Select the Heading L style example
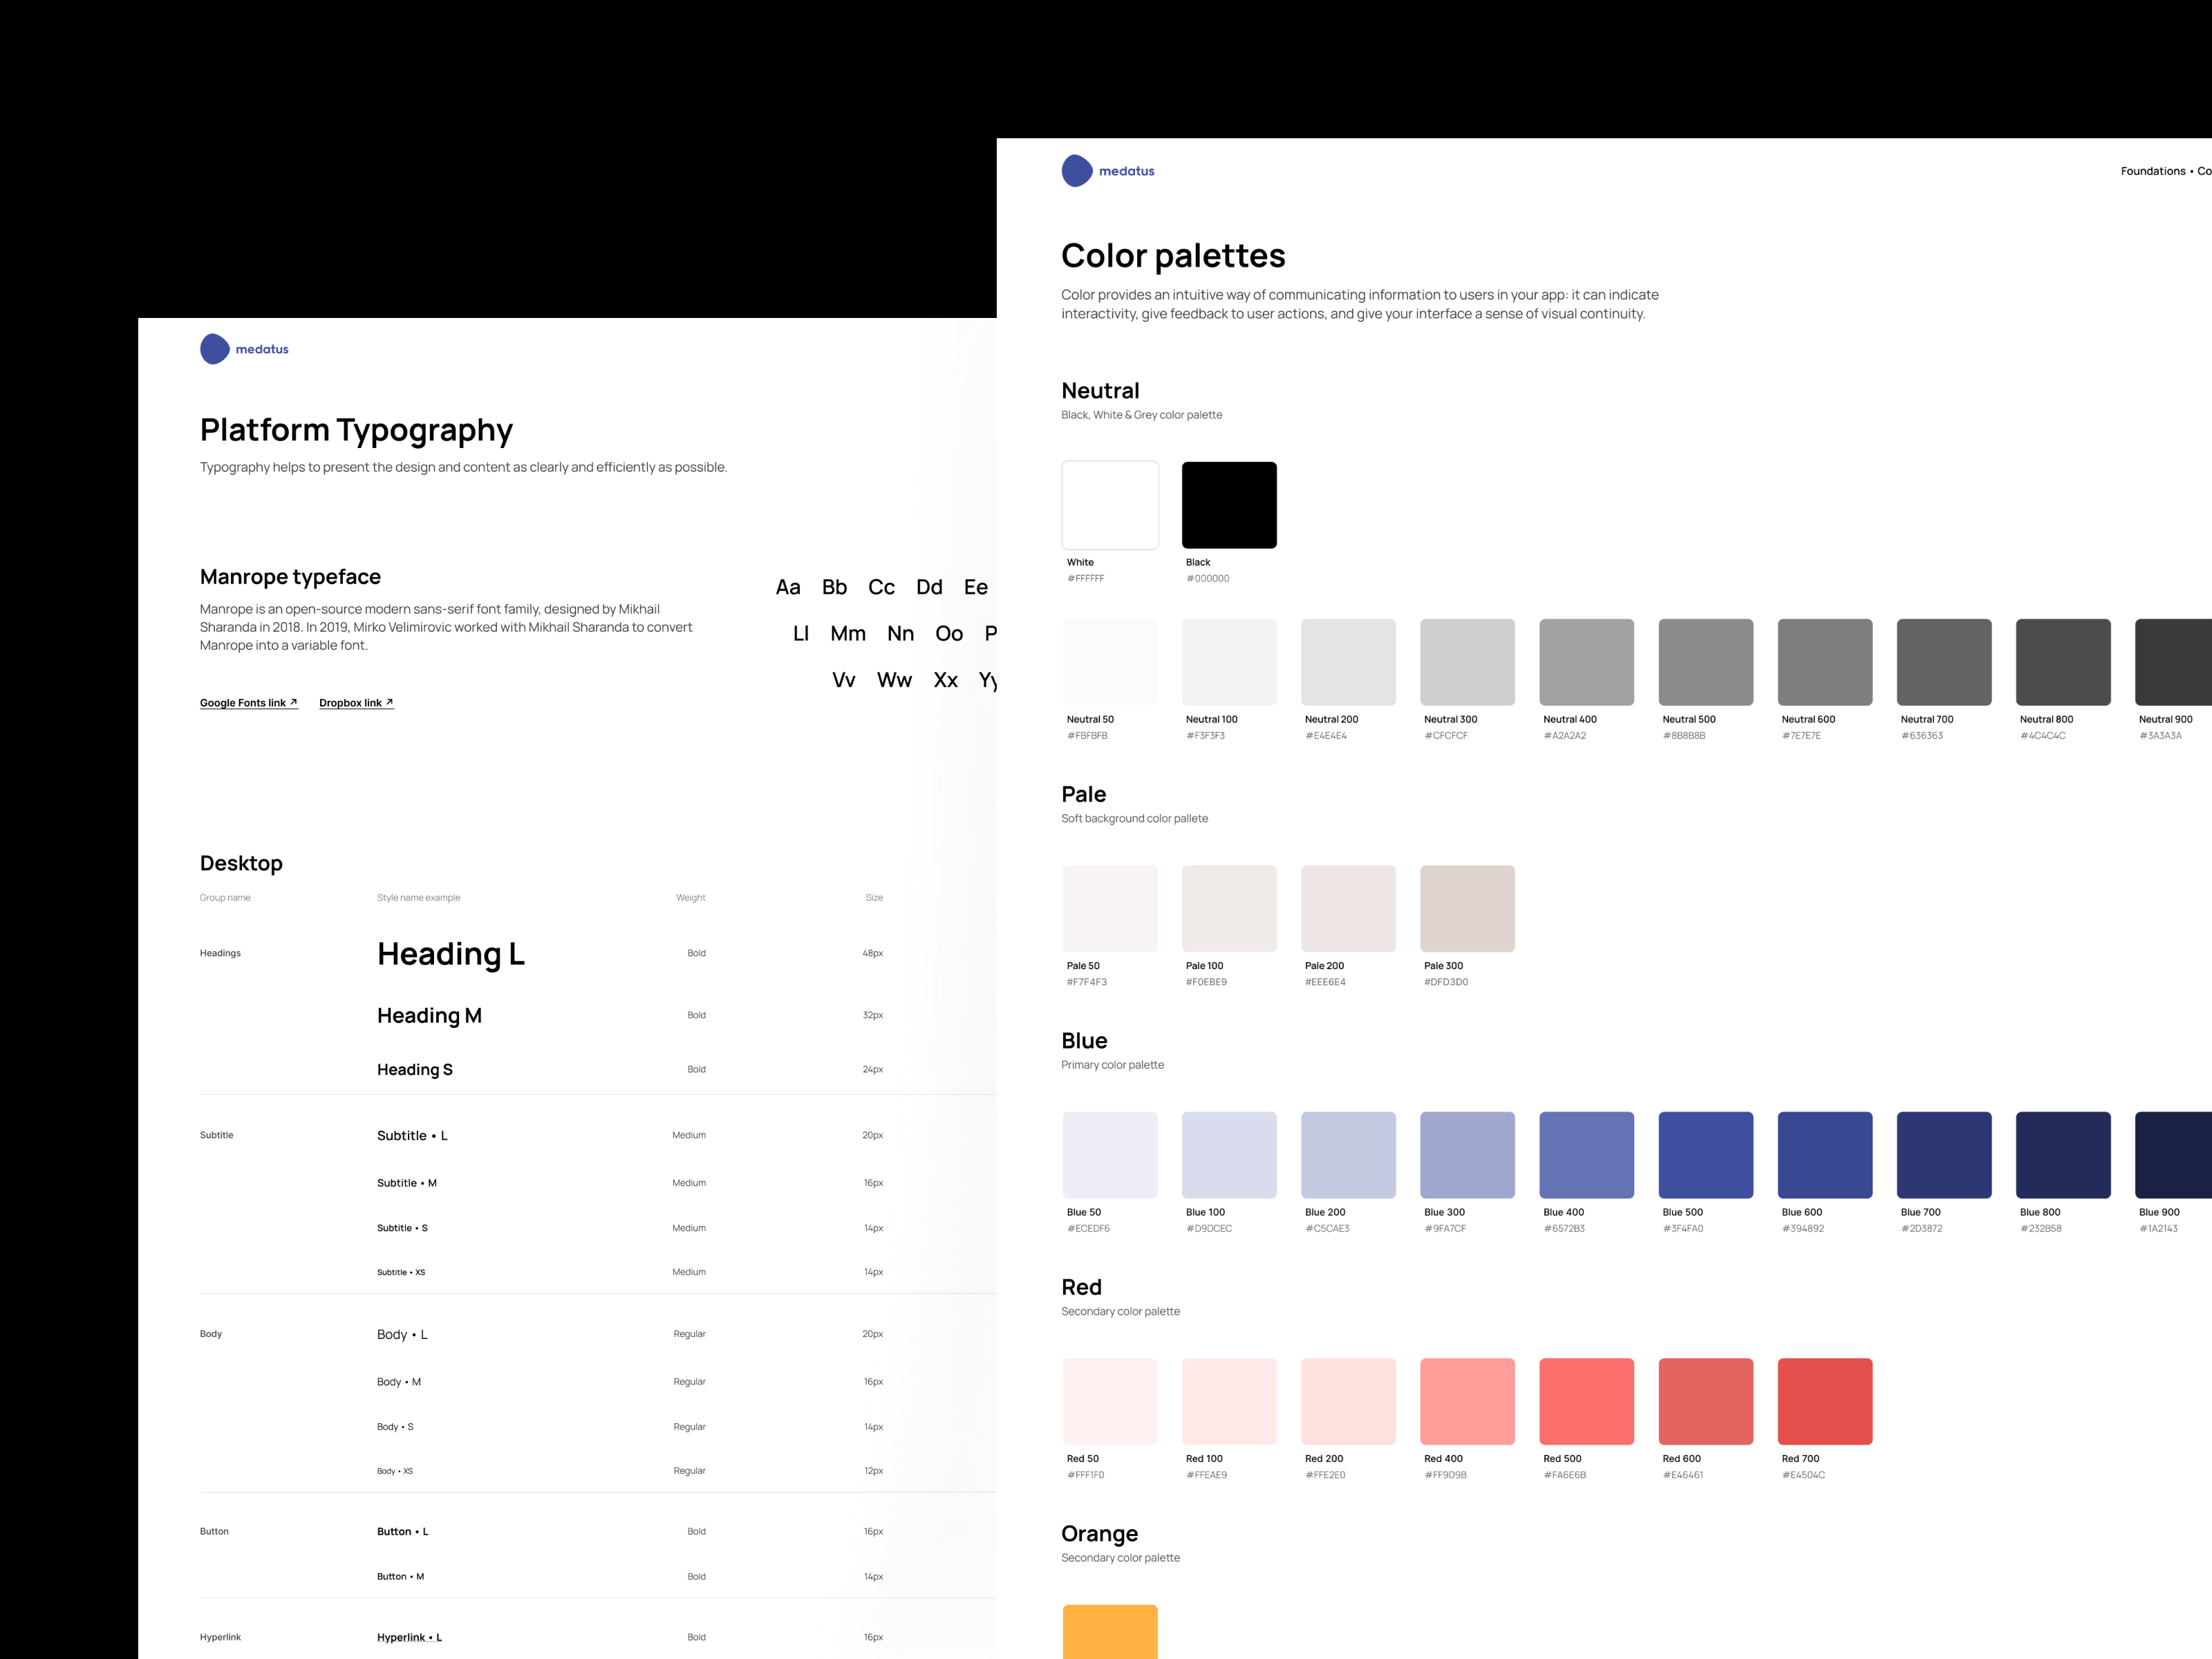 tap(451, 953)
